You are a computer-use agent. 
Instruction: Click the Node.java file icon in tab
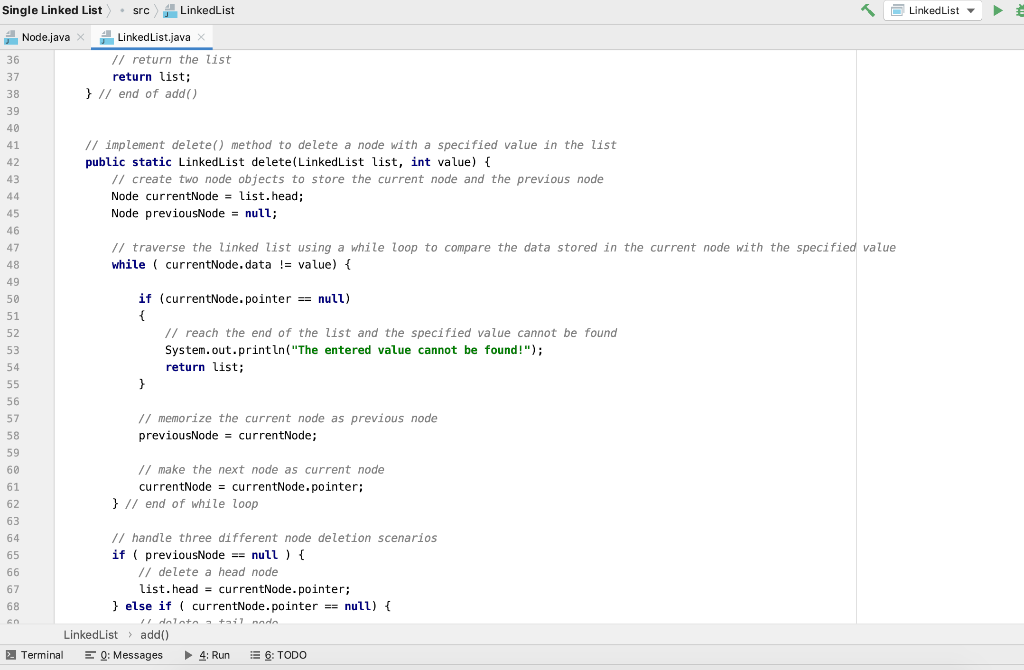coord(11,37)
